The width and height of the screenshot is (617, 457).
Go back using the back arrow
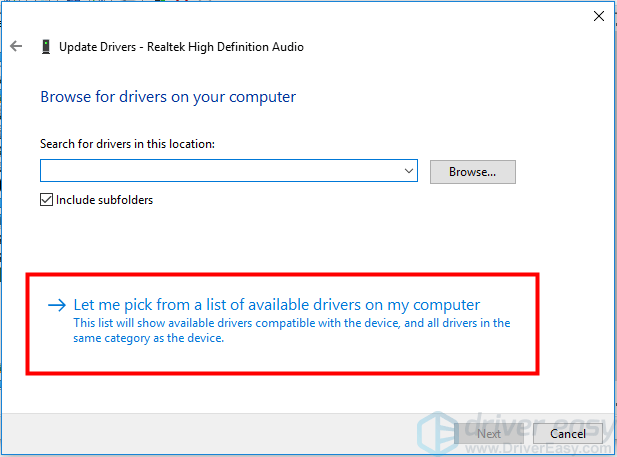coord(16,46)
